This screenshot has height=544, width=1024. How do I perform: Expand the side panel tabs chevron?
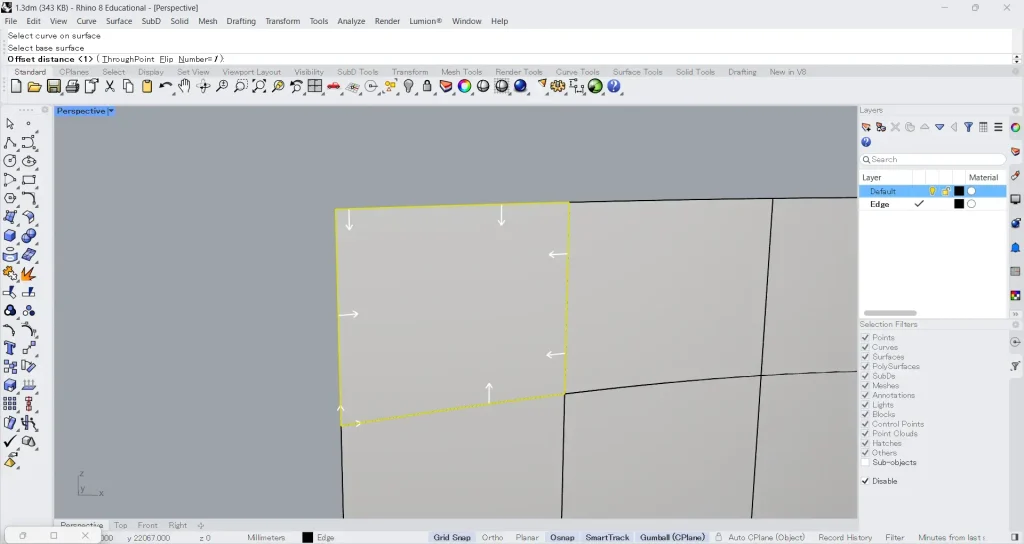[1016, 314]
